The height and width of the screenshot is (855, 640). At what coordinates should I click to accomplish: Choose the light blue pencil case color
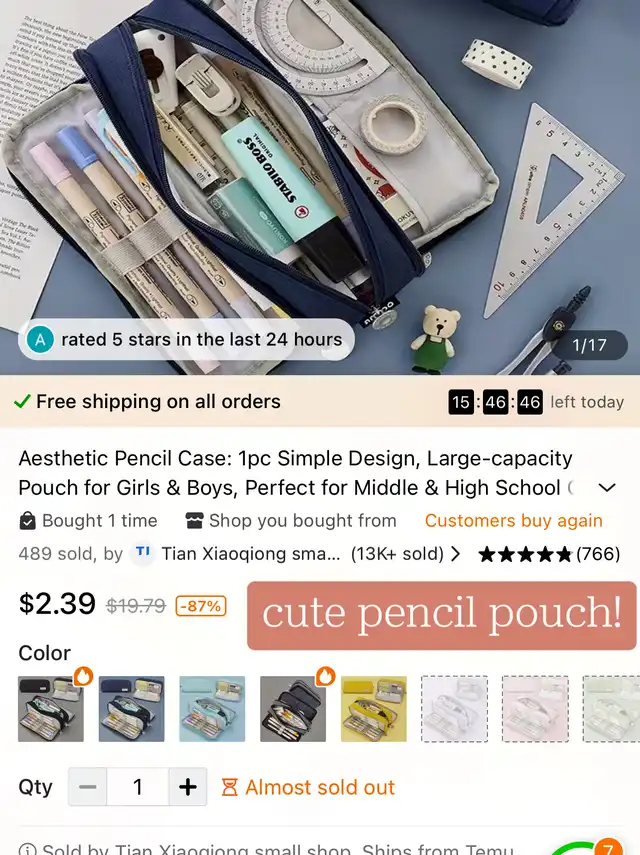pyautogui.click(x=212, y=709)
